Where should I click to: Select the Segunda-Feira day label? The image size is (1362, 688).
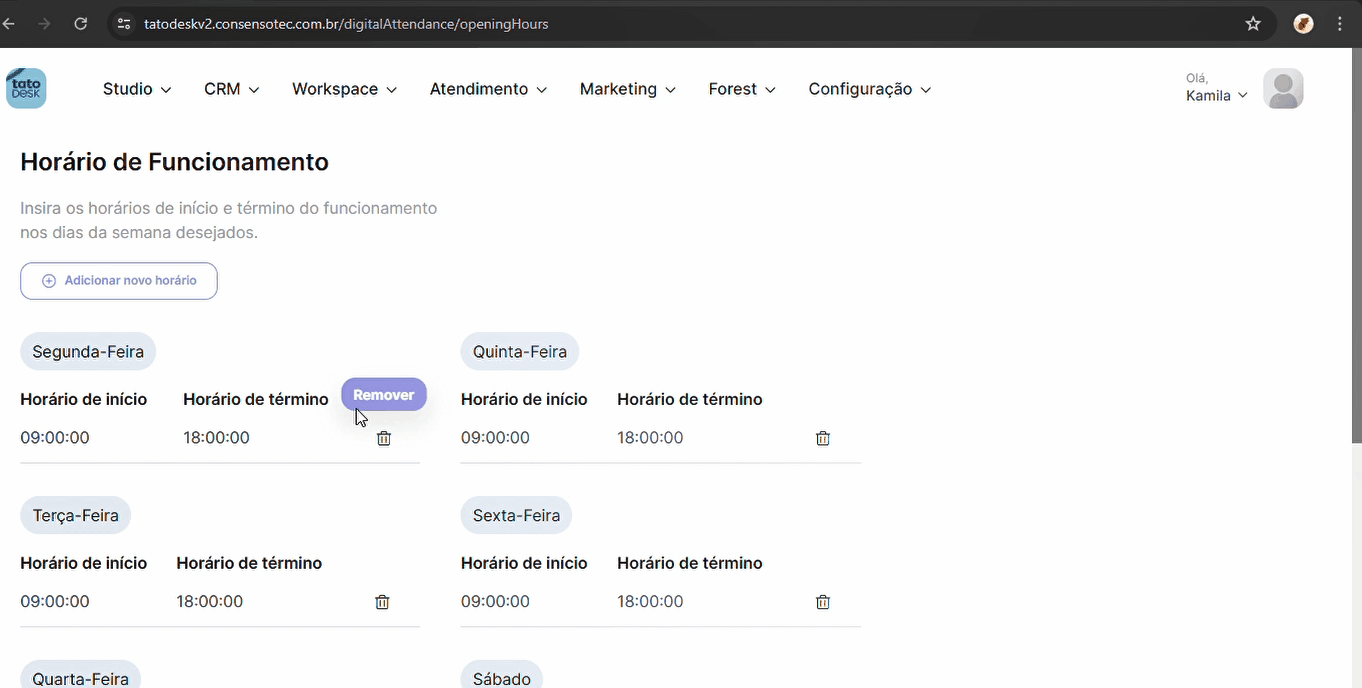click(88, 352)
